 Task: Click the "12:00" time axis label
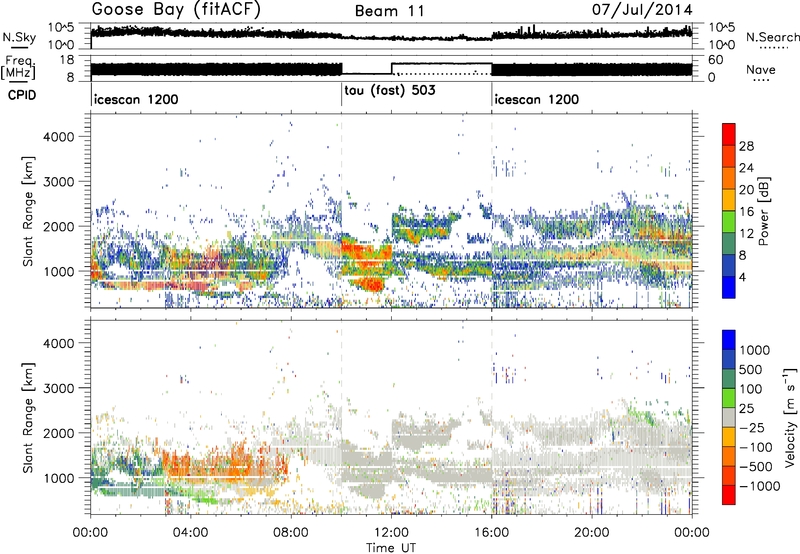[391, 533]
